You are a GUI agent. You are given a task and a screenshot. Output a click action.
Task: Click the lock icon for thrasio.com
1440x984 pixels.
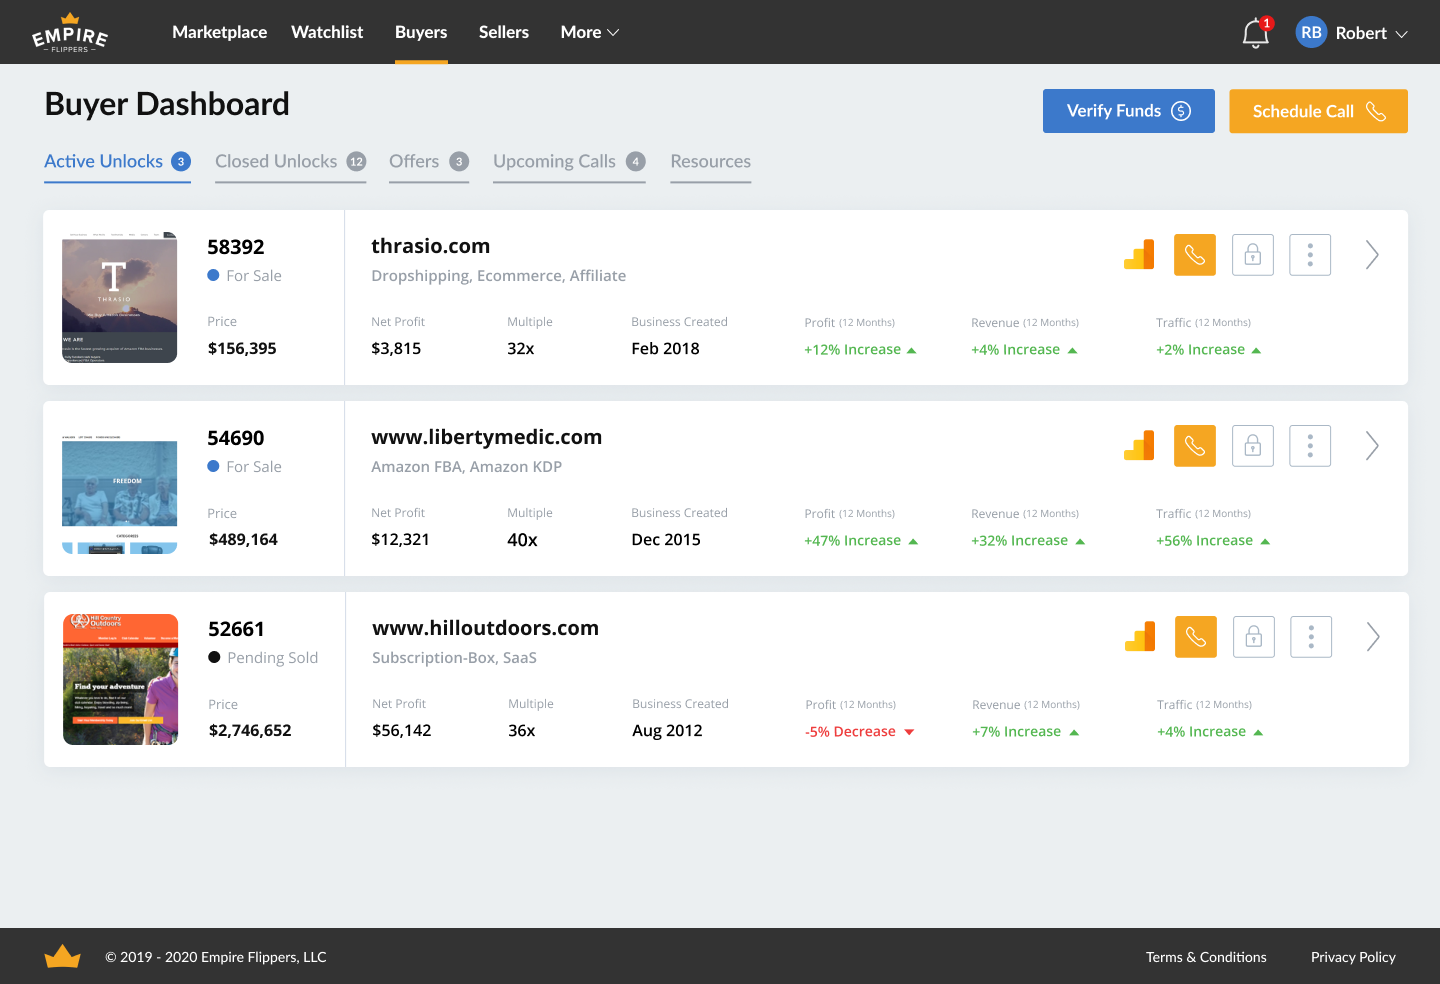[x=1253, y=255]
